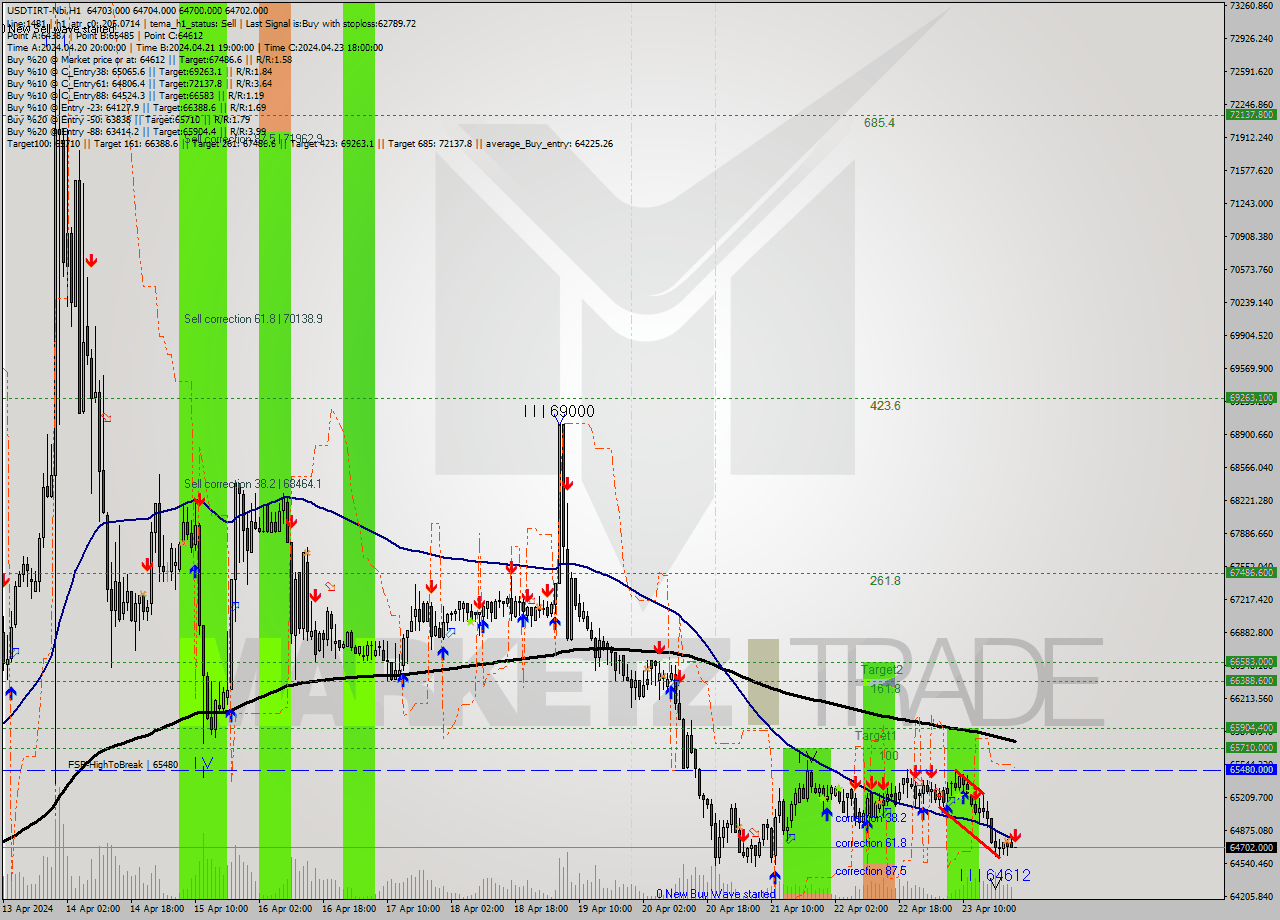Click the '21 Apr 10:00' time axis label
This screenshot has width=1280, height=920.
(x=798, y=909)
